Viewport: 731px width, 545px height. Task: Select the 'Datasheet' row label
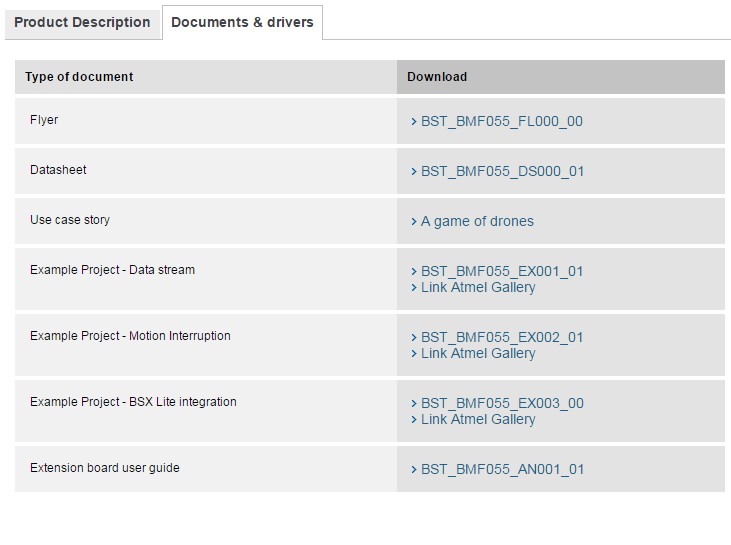pyautogui.click(x=58, y=170)
